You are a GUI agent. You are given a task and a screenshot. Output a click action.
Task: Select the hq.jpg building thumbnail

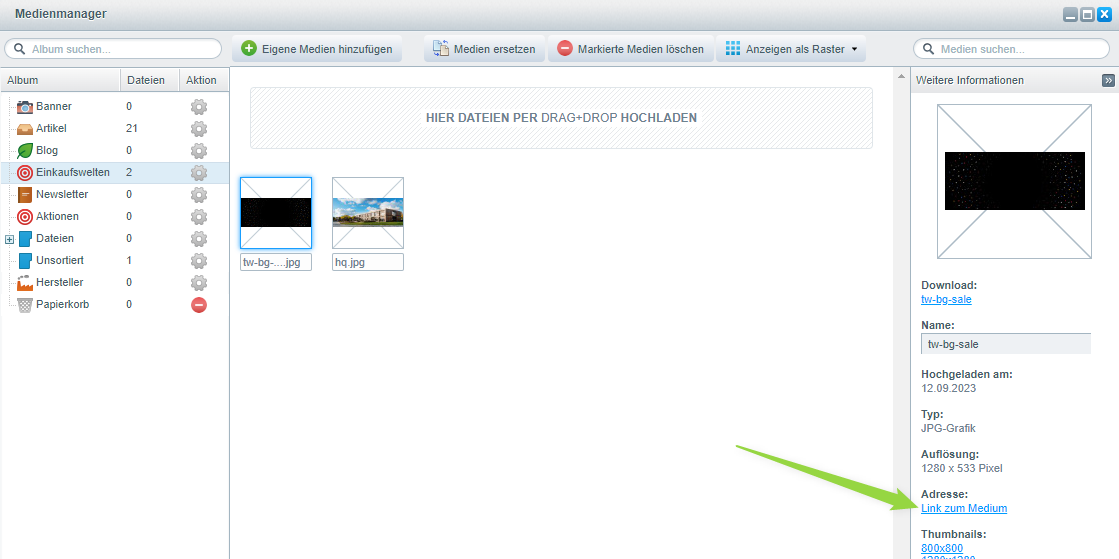pyautogui.click(x=368, y=213)
